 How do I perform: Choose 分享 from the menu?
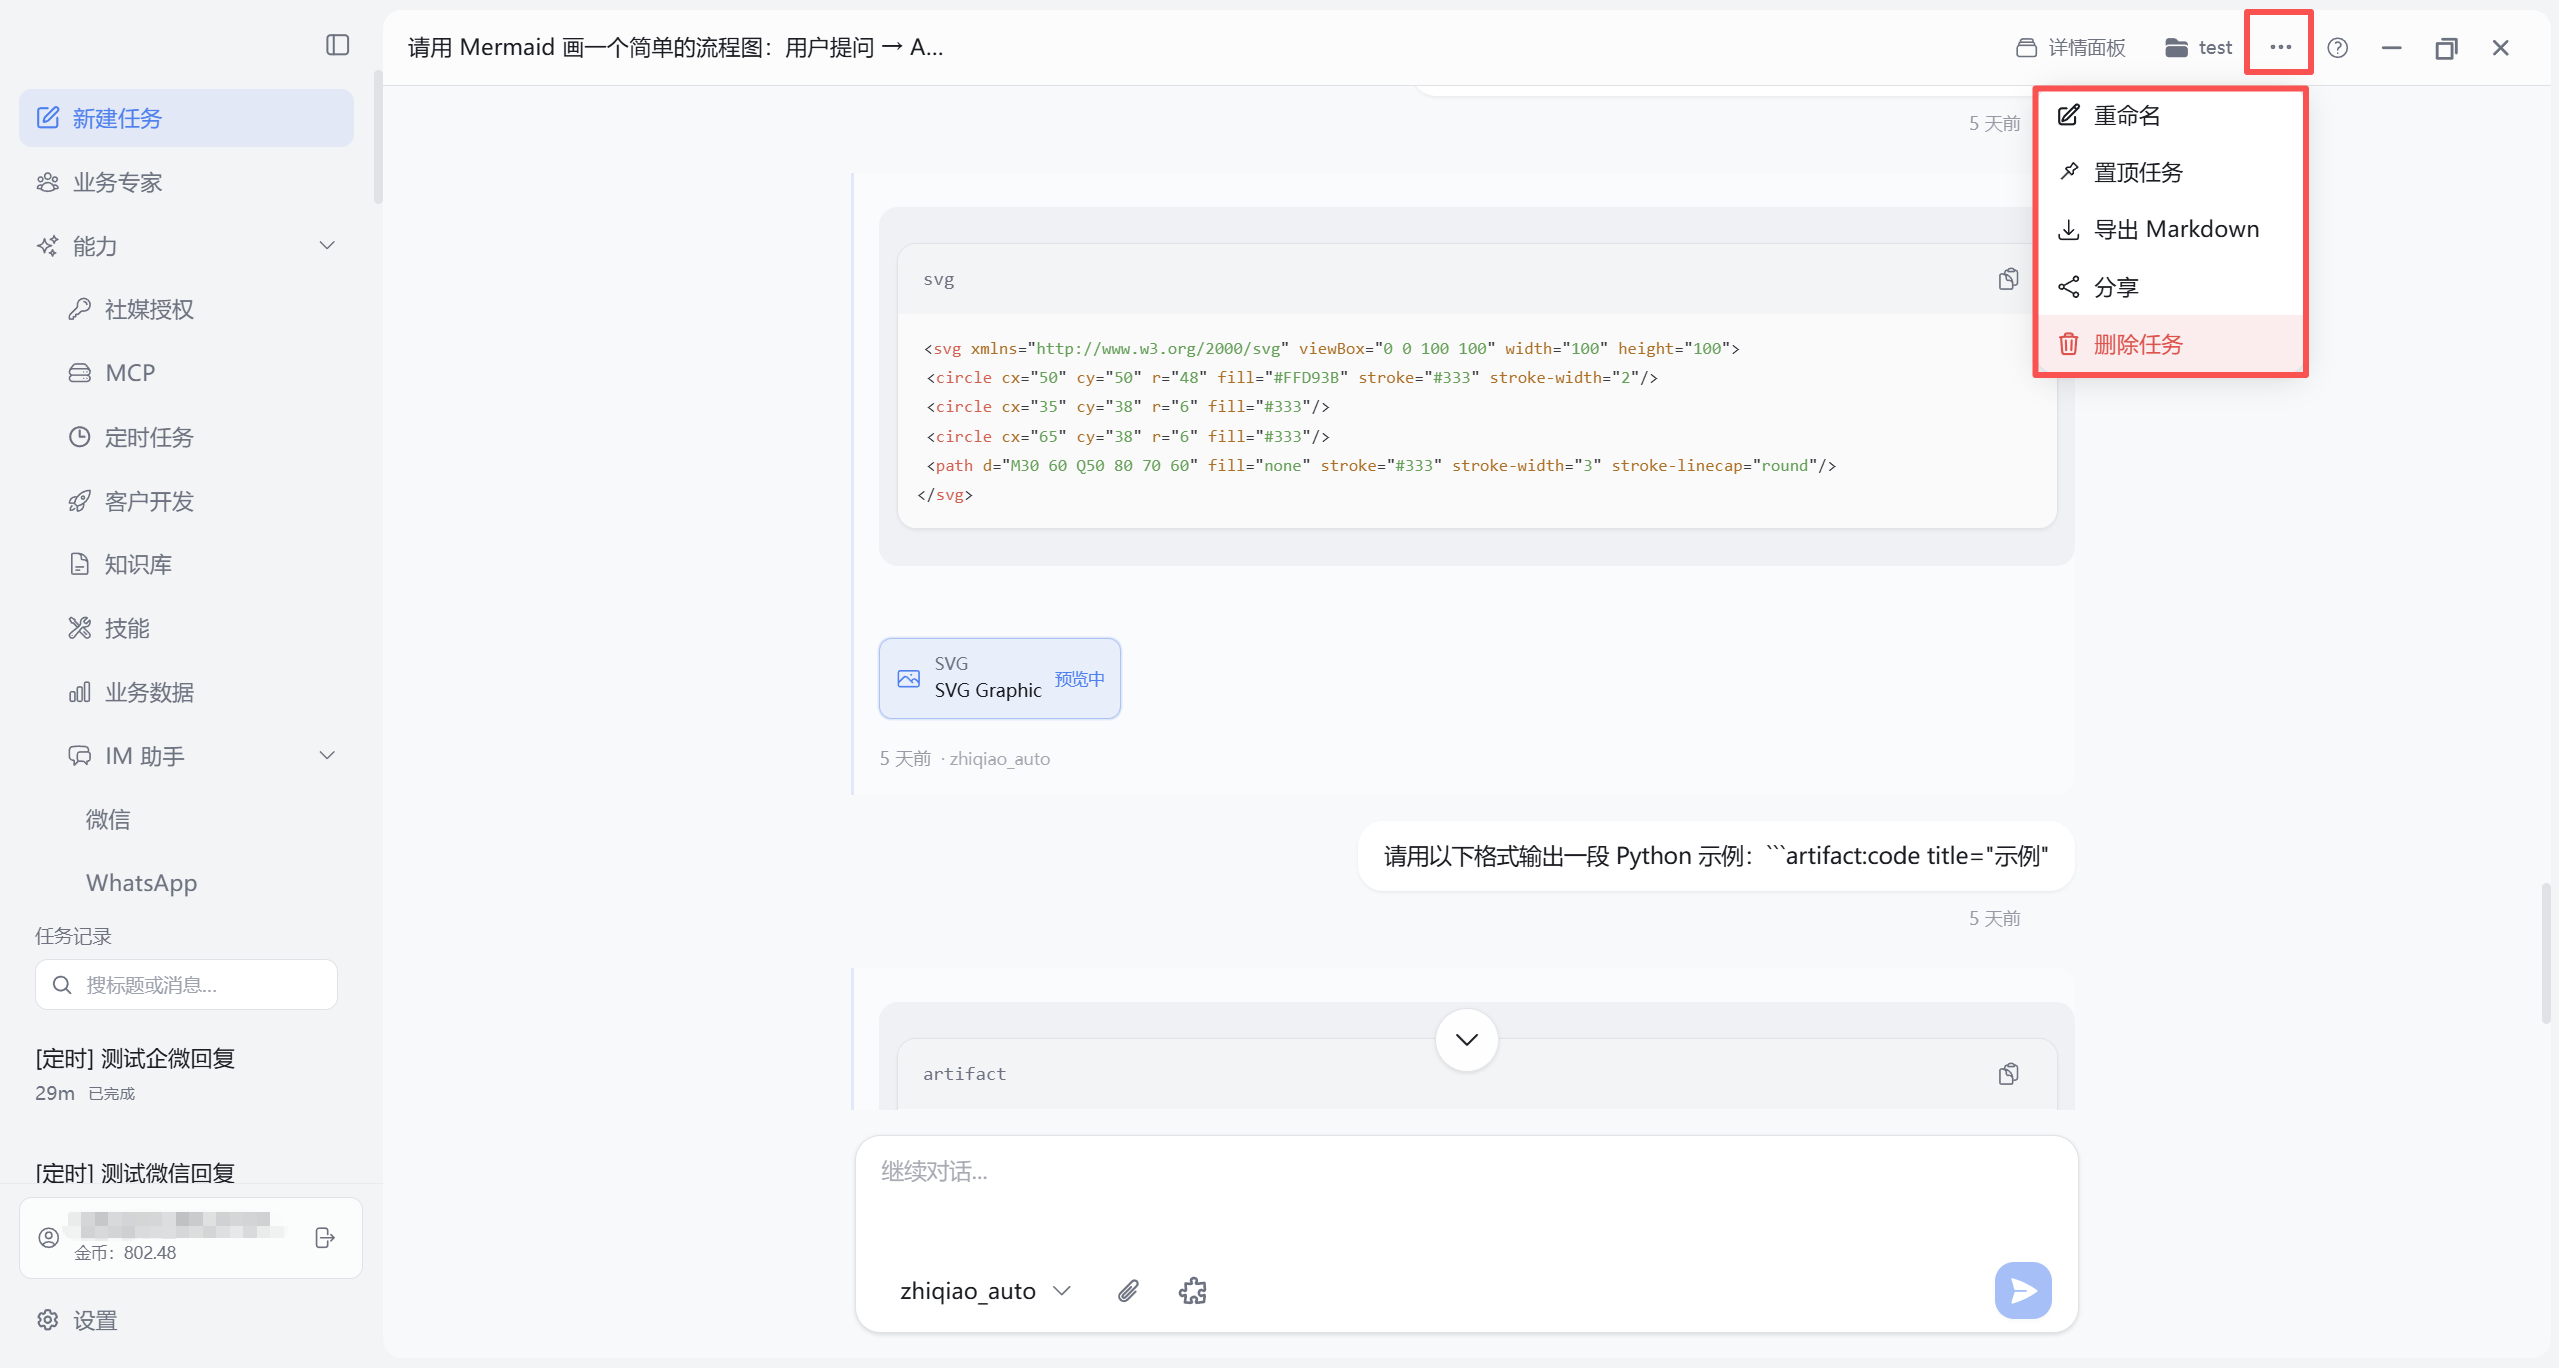(2170, 287)
